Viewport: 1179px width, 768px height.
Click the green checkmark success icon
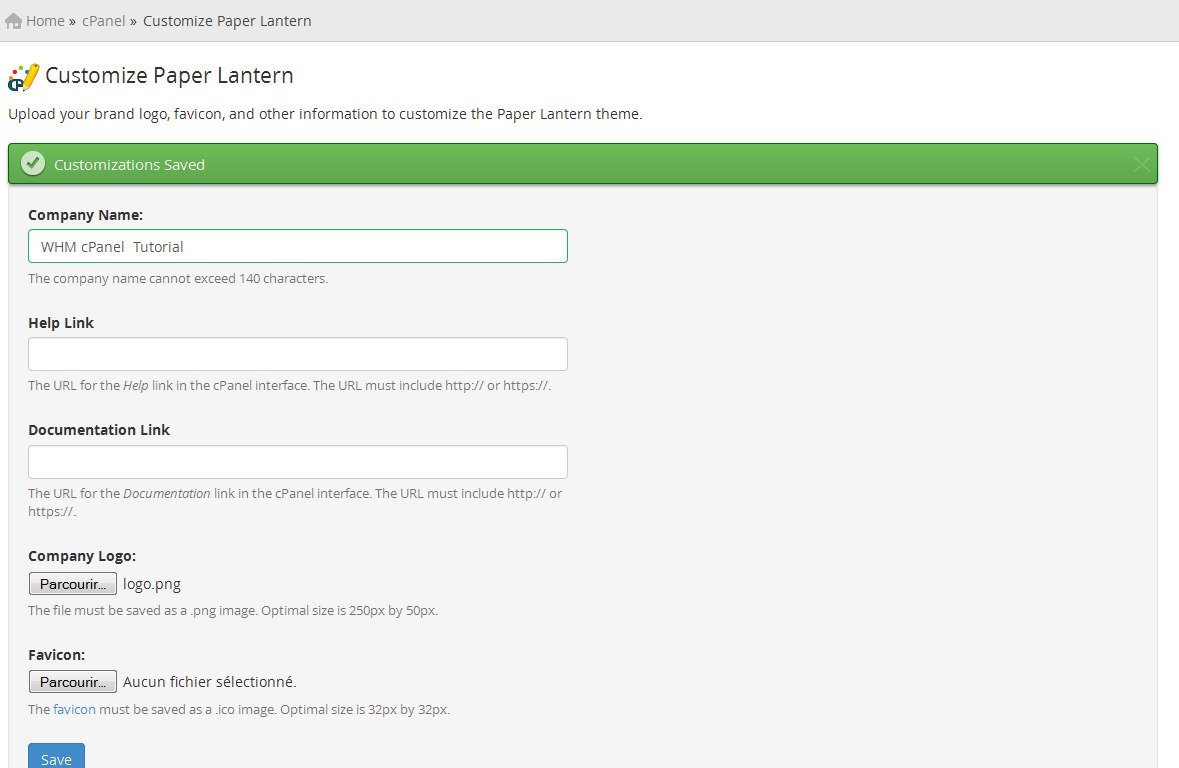tap(32, 163)
